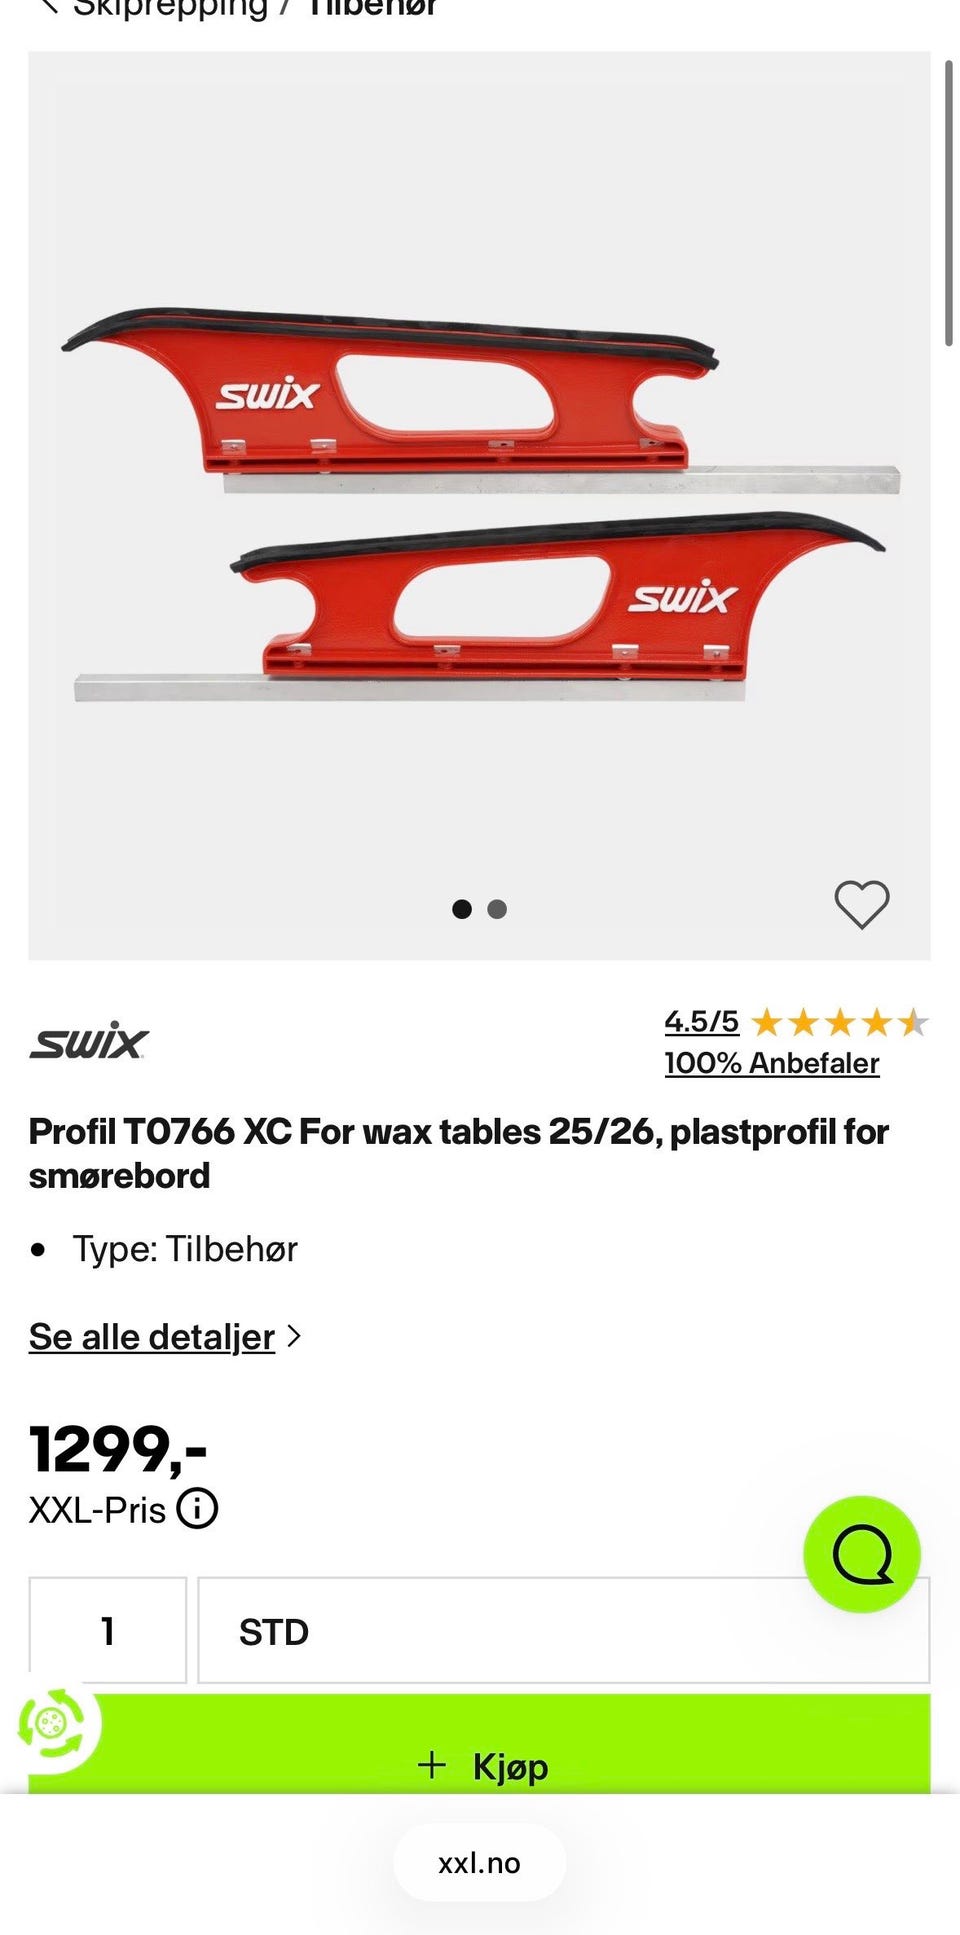Viewport: 960px width, 1935px height.
Task: Expand details via chevron after detaljer
Action: tap(293, 1336)
